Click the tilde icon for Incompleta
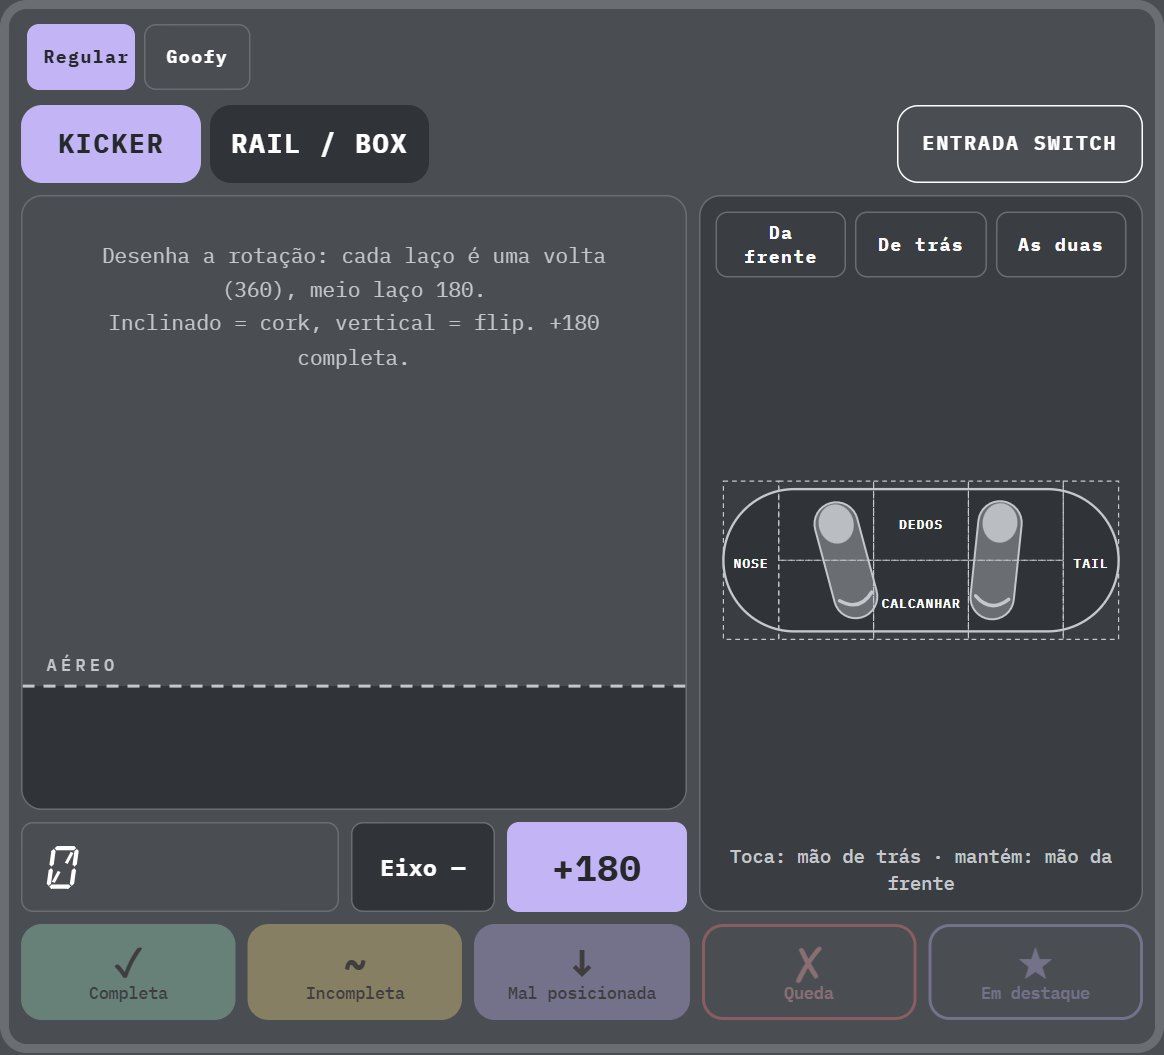 click(x=355, y=964)
